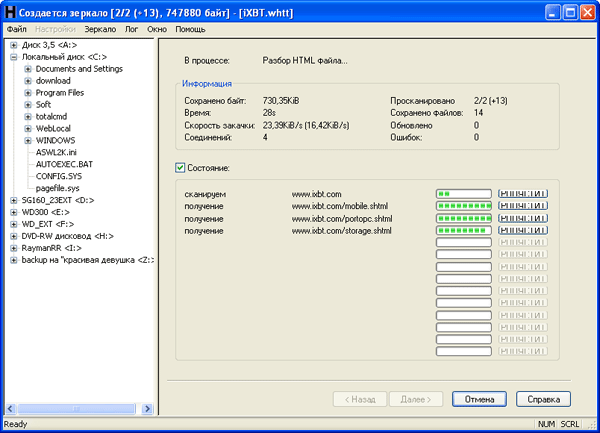Viewport: 600px width, 433px height.
Task: Select the WD300 <E:> drive label
Action: coord(46,212)
